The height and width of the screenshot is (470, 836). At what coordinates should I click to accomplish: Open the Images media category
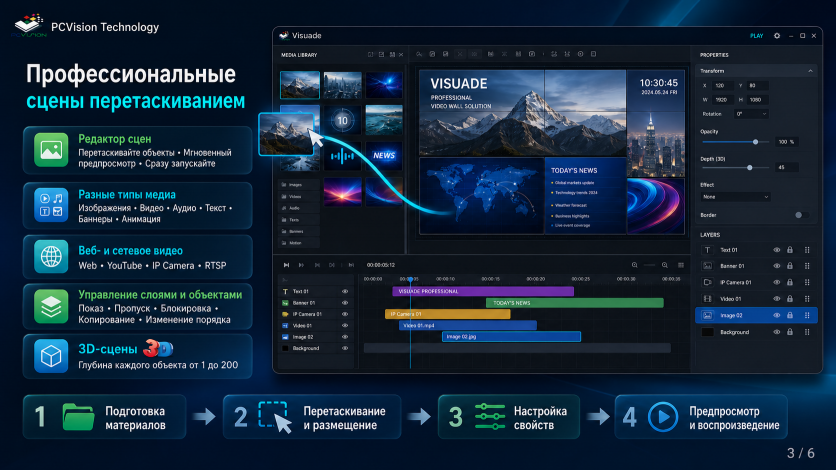299,185
